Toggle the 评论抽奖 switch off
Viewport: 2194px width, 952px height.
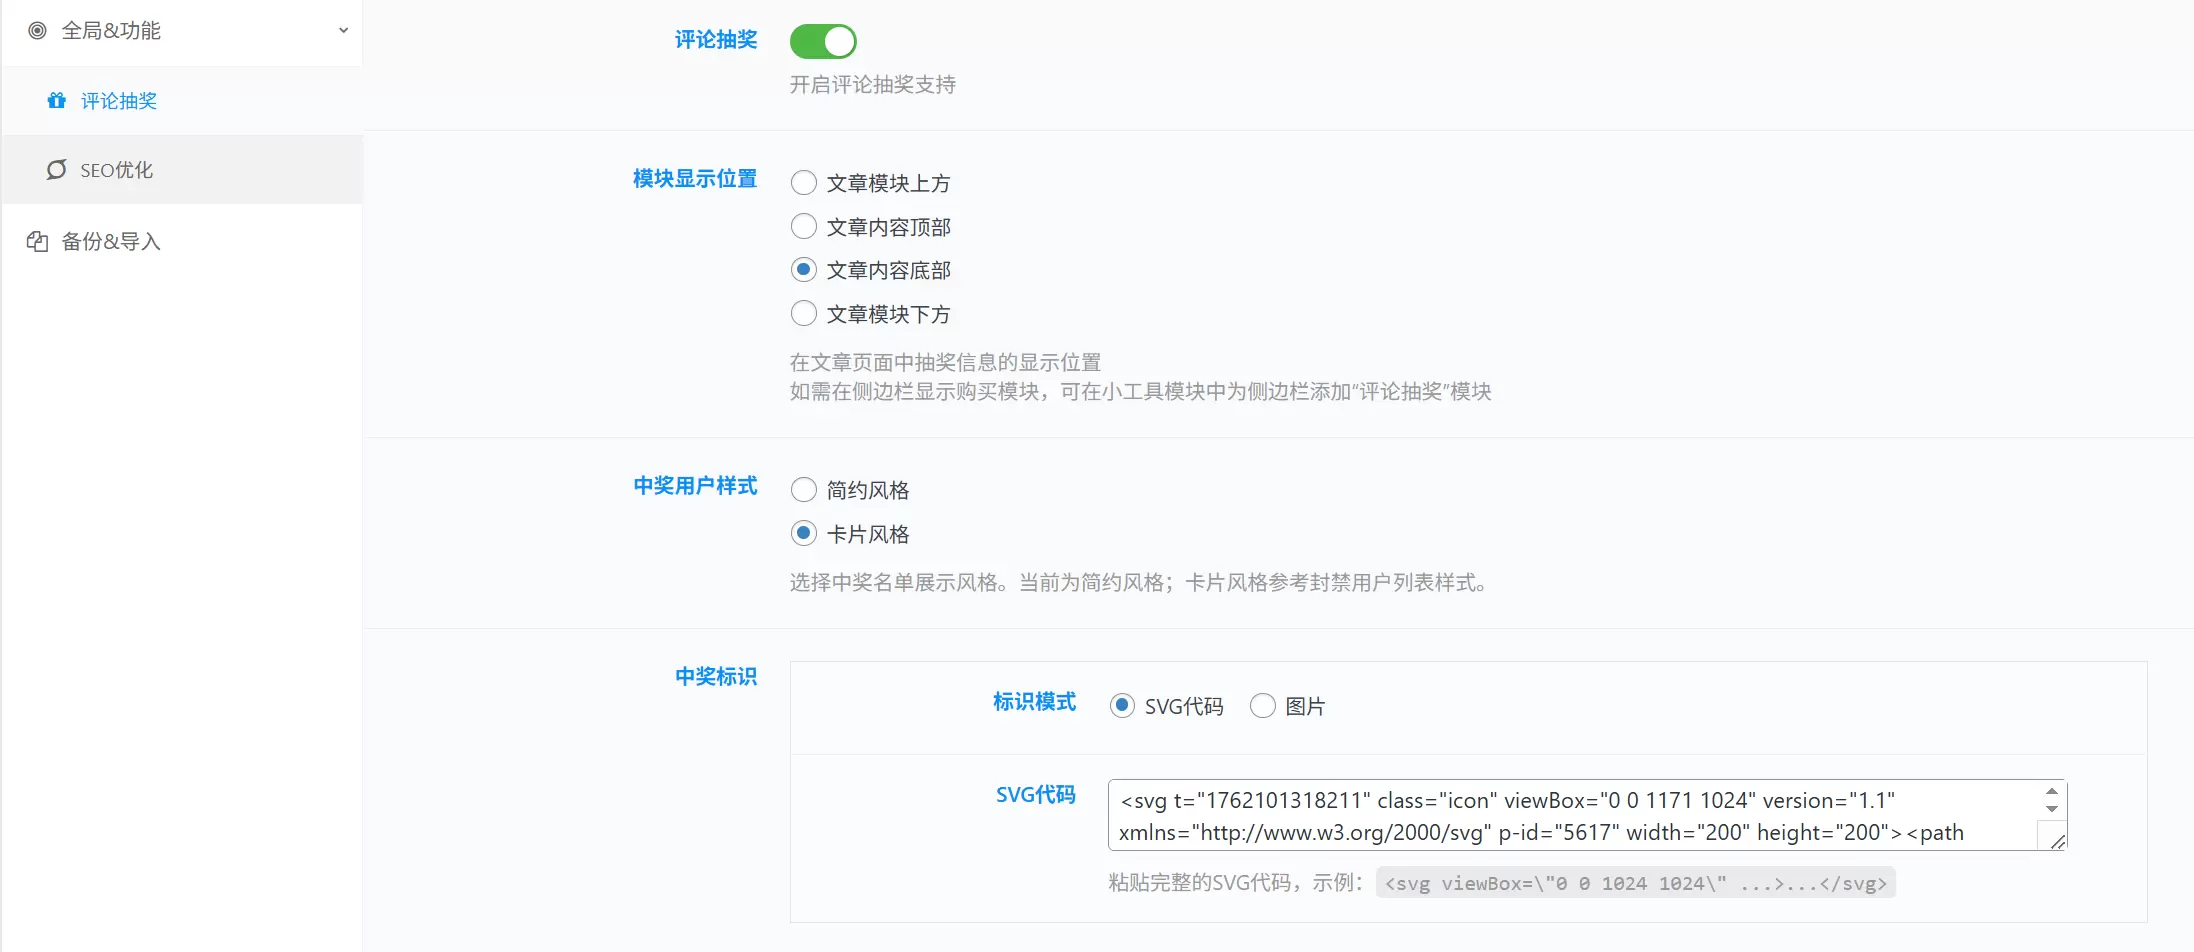823,41
